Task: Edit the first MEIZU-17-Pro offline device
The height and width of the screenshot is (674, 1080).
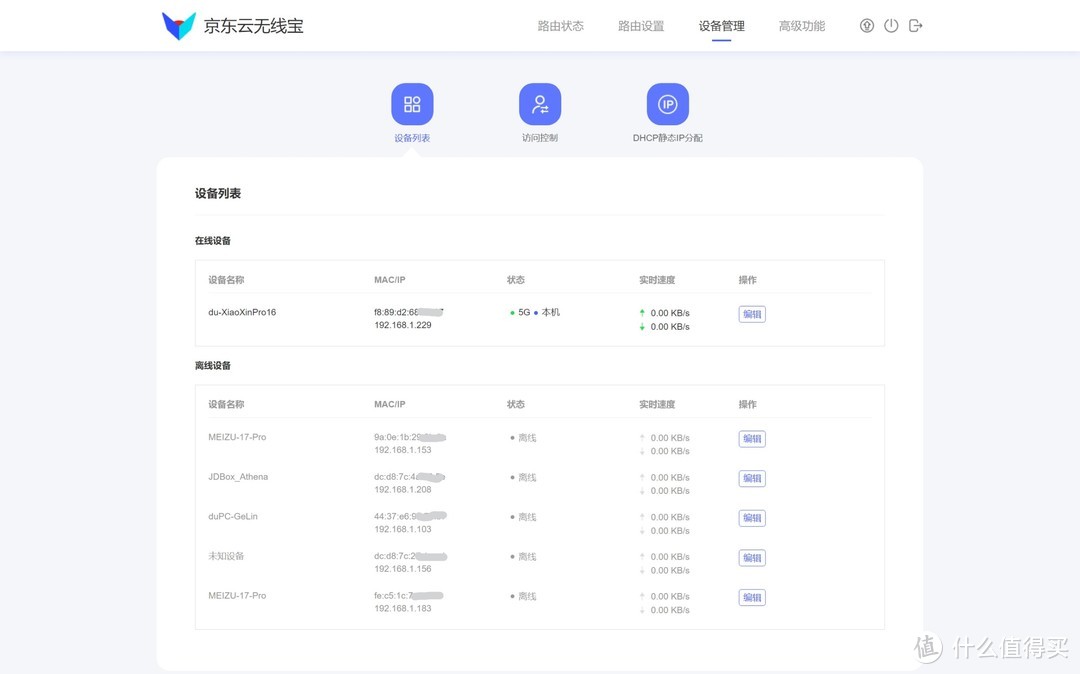Action: (751, 438)
